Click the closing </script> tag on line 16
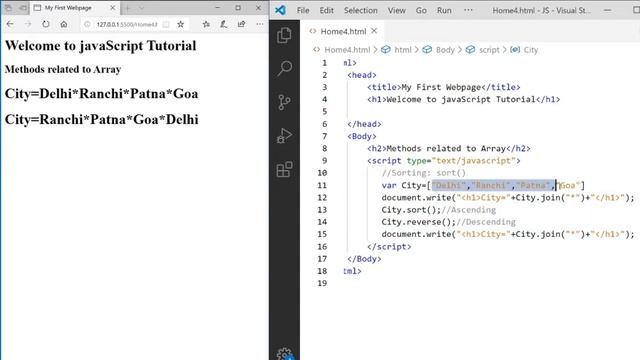 389,247
